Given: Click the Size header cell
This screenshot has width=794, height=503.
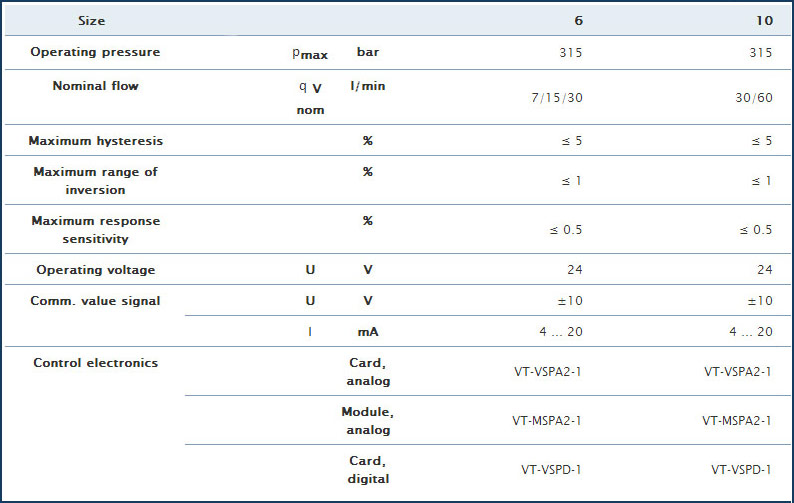Looking at the screenshot, I should 90,21.
